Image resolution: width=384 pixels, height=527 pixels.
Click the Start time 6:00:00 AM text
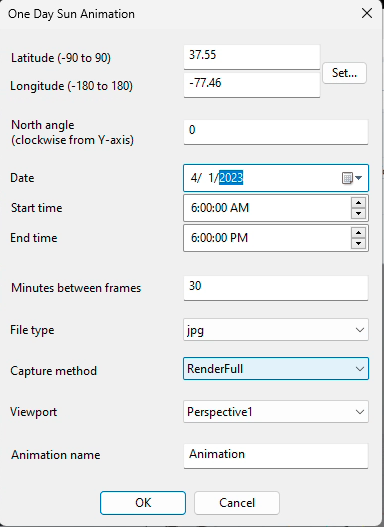pos(220,208)
